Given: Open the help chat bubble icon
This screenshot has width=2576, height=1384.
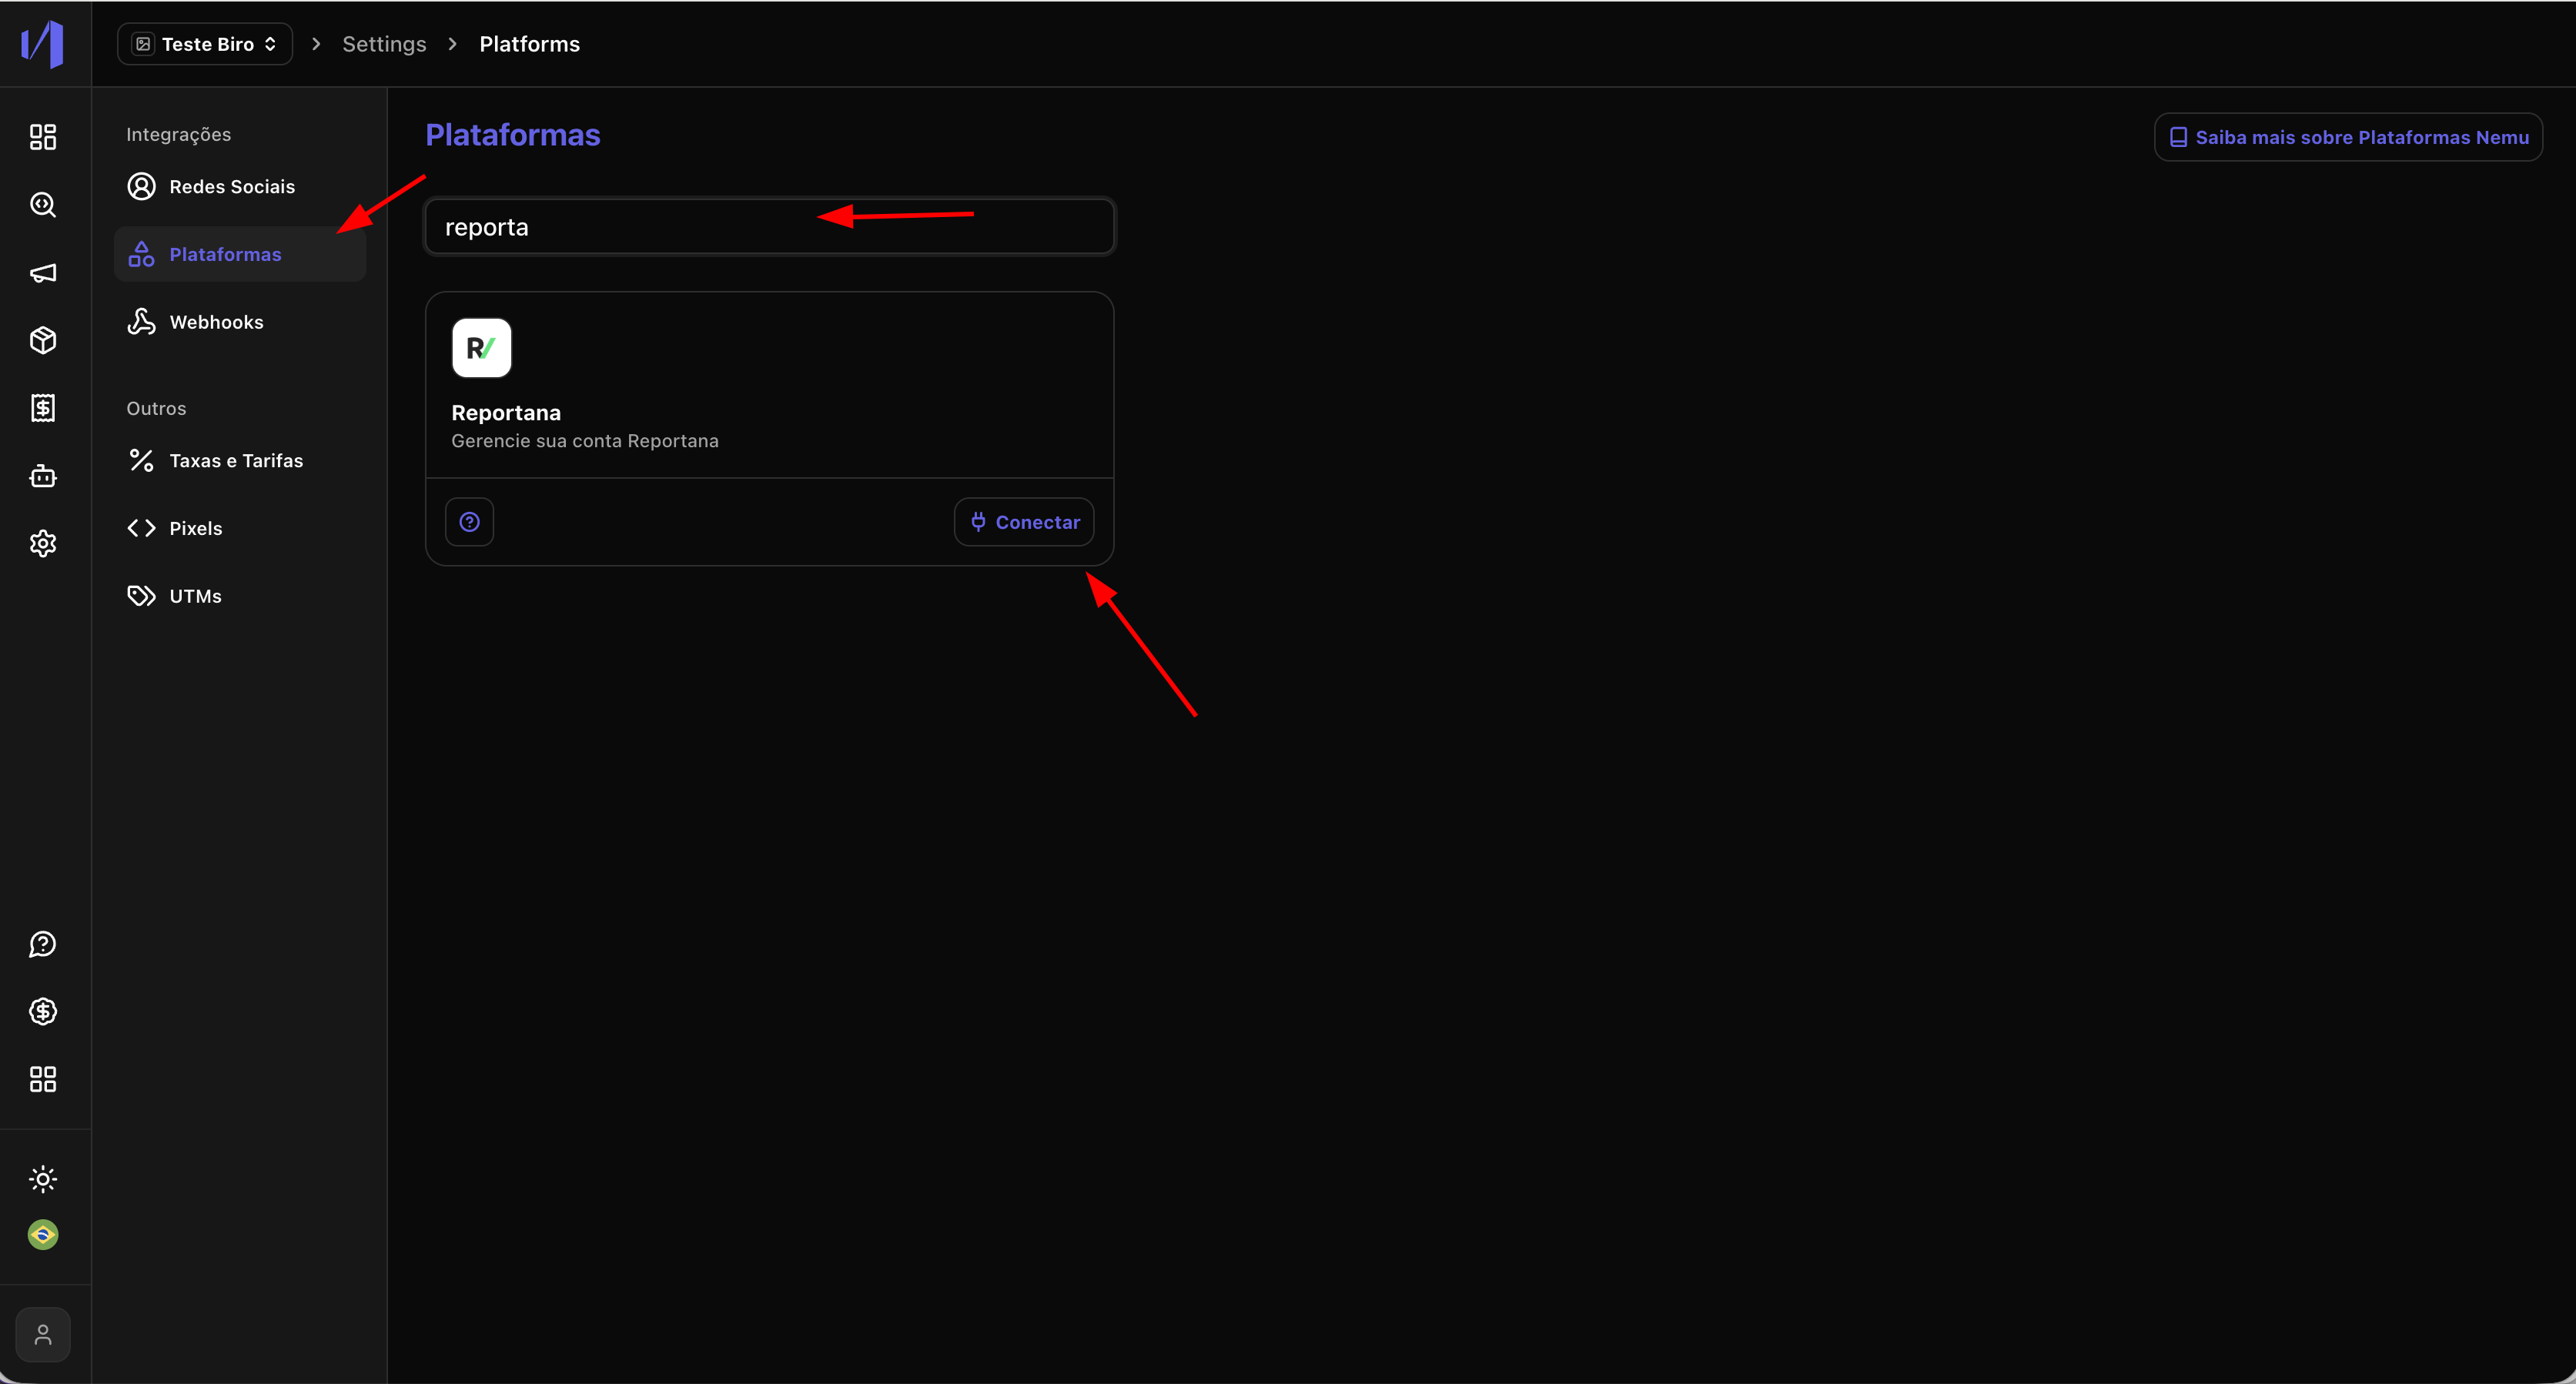Looking at the screenshot, I should pyautogui.click(x=43, y=944).
